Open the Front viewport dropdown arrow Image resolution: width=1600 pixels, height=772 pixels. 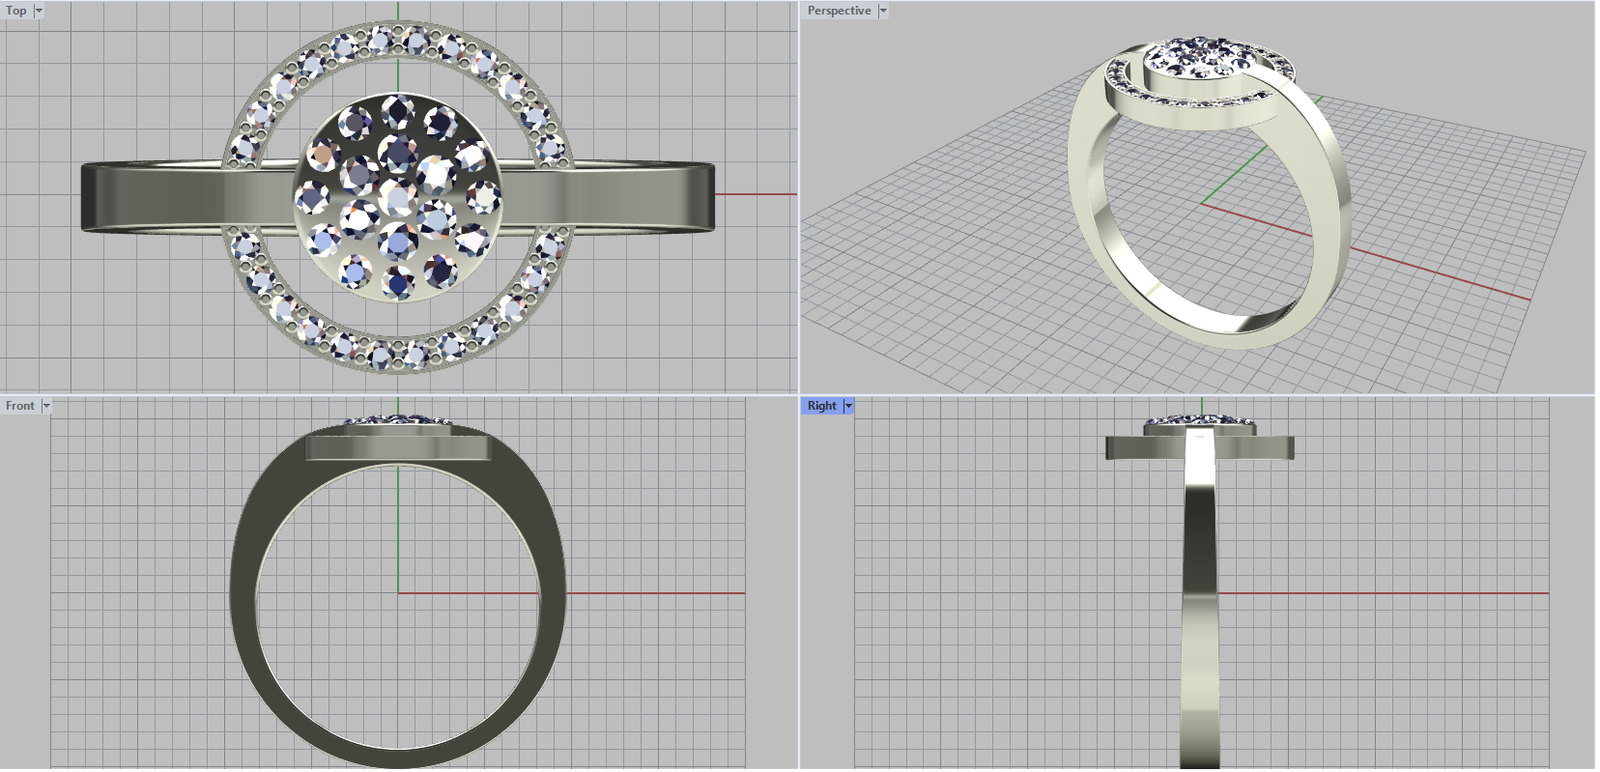click(x=46, y=406)
